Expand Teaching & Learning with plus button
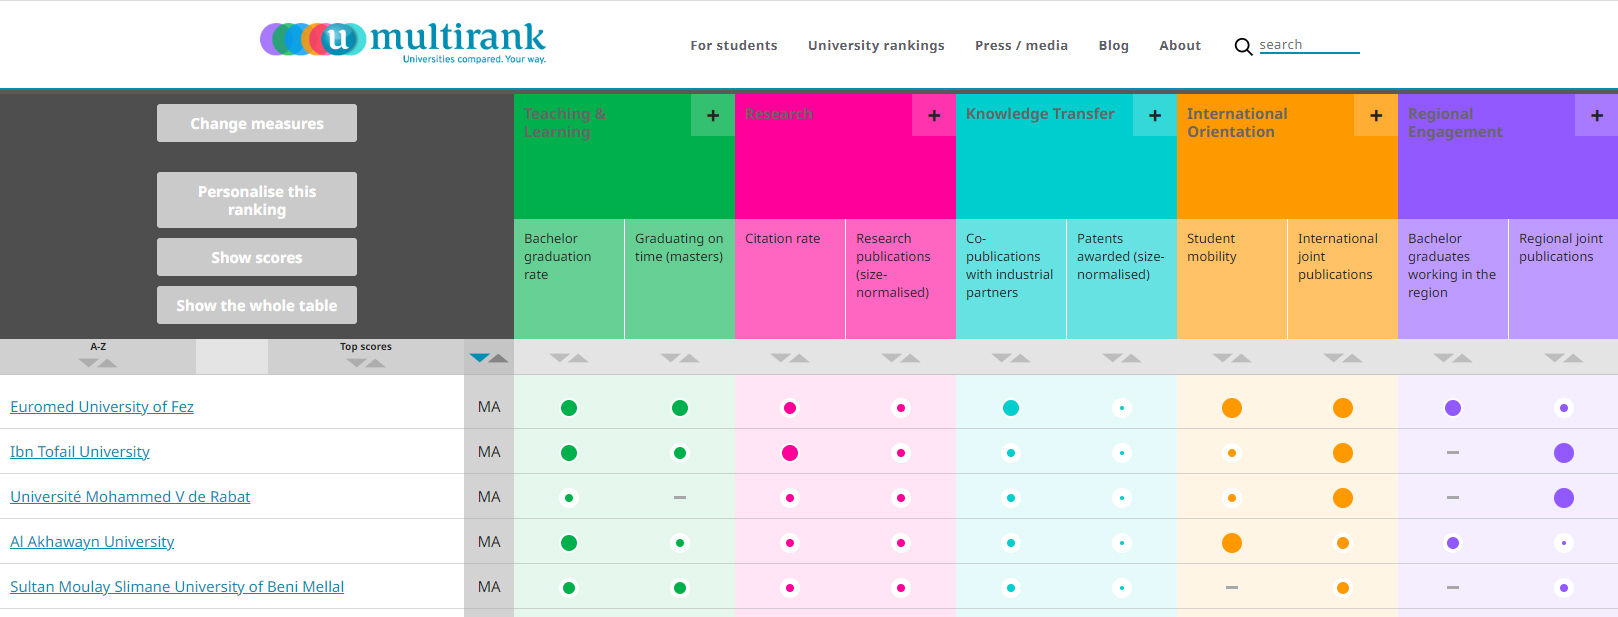Viewport: 1618px width, 617px height. [x=713, y=115]
